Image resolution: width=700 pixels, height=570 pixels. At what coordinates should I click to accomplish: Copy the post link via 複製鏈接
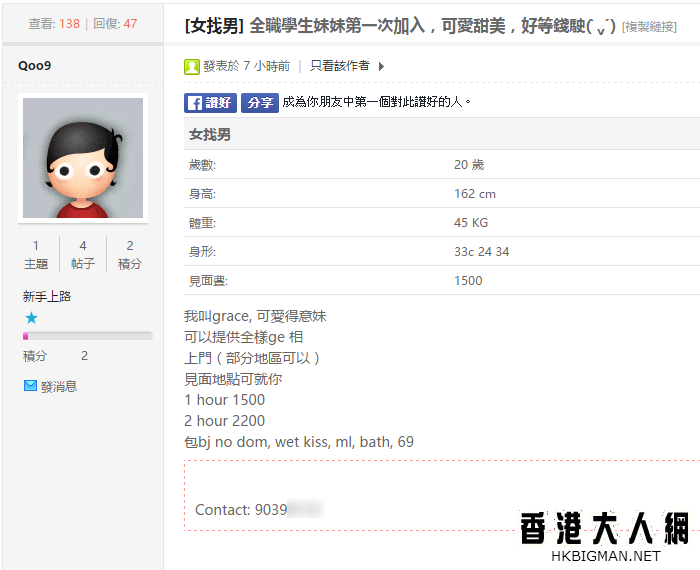point(648,26)
